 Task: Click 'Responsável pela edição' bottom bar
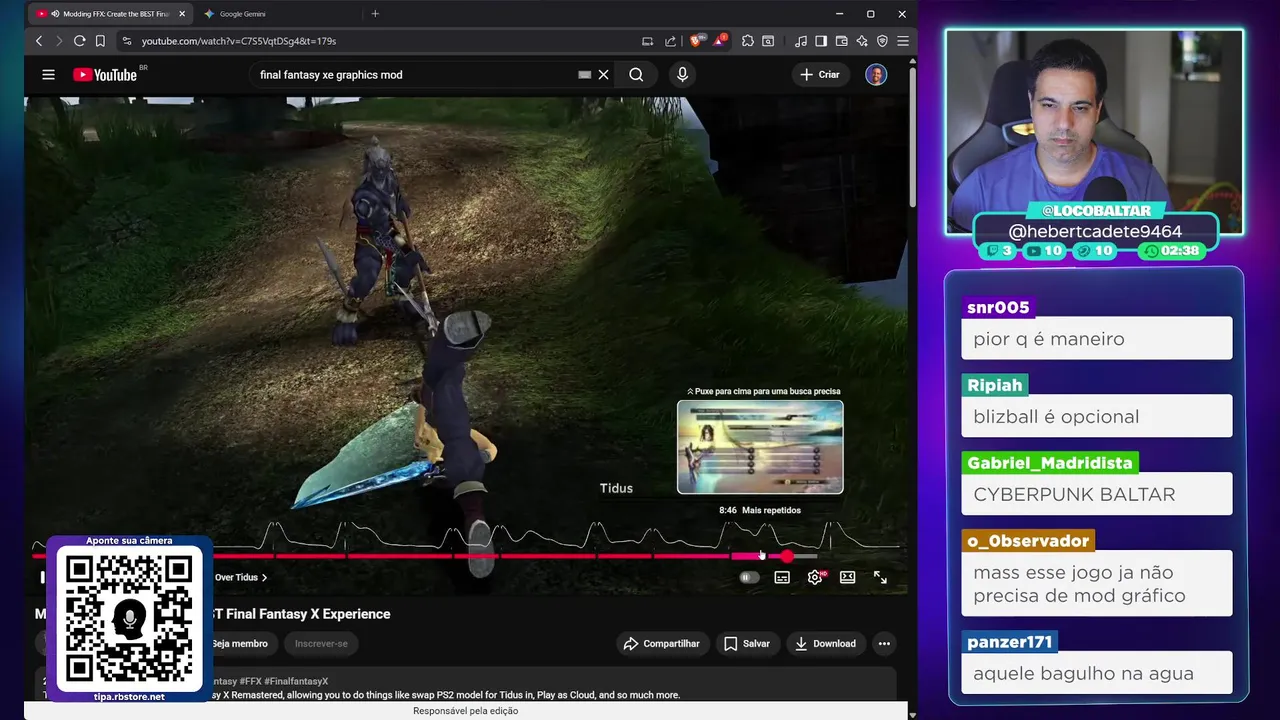(466, 711)
